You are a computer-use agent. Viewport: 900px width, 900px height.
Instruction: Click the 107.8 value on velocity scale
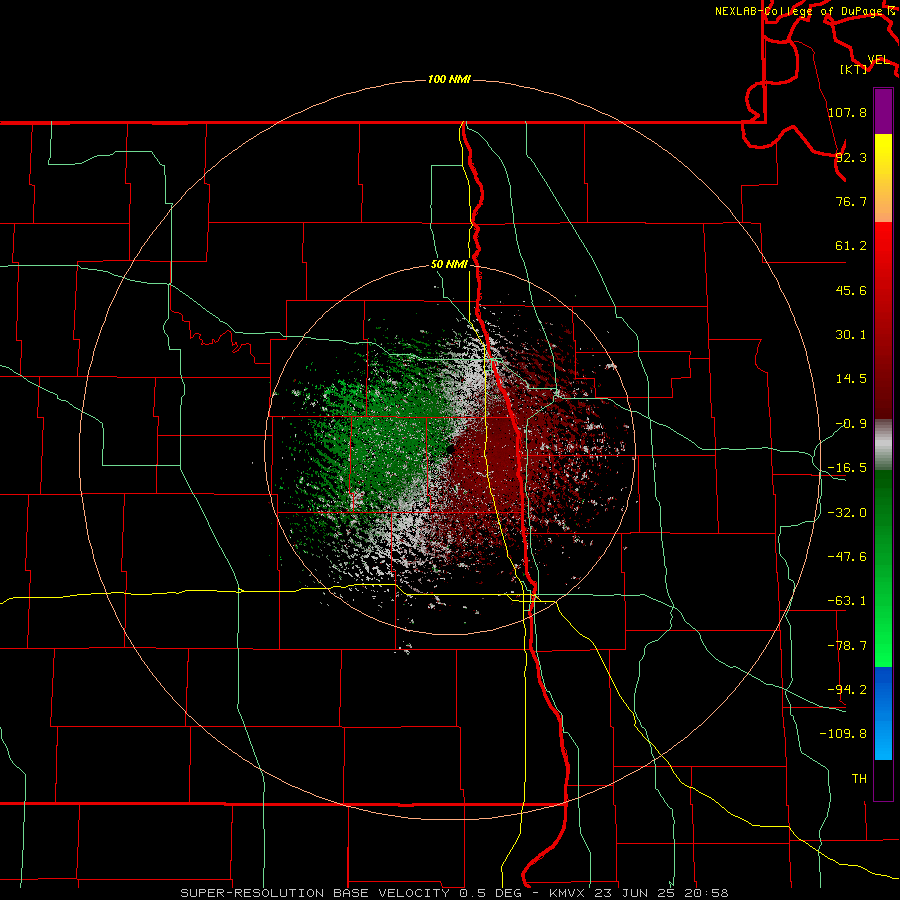pos(847,112)
